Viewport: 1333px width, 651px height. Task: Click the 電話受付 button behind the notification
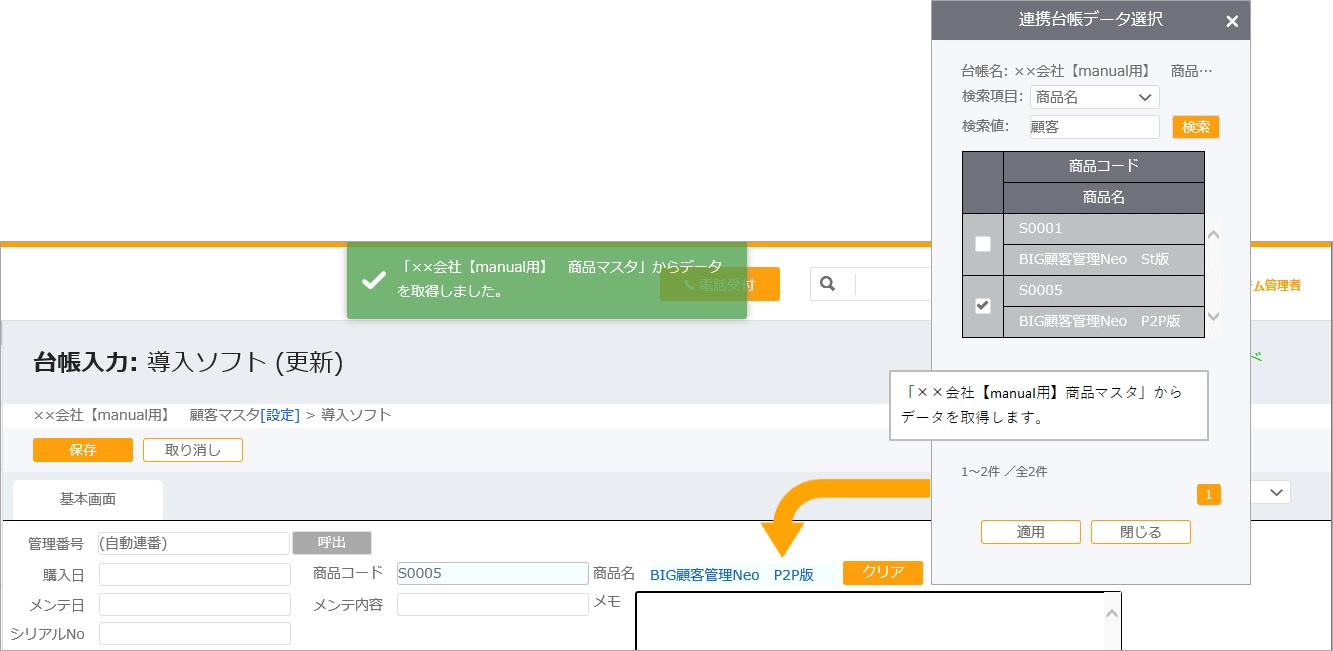pyautogui.click(x=720, y=284)
